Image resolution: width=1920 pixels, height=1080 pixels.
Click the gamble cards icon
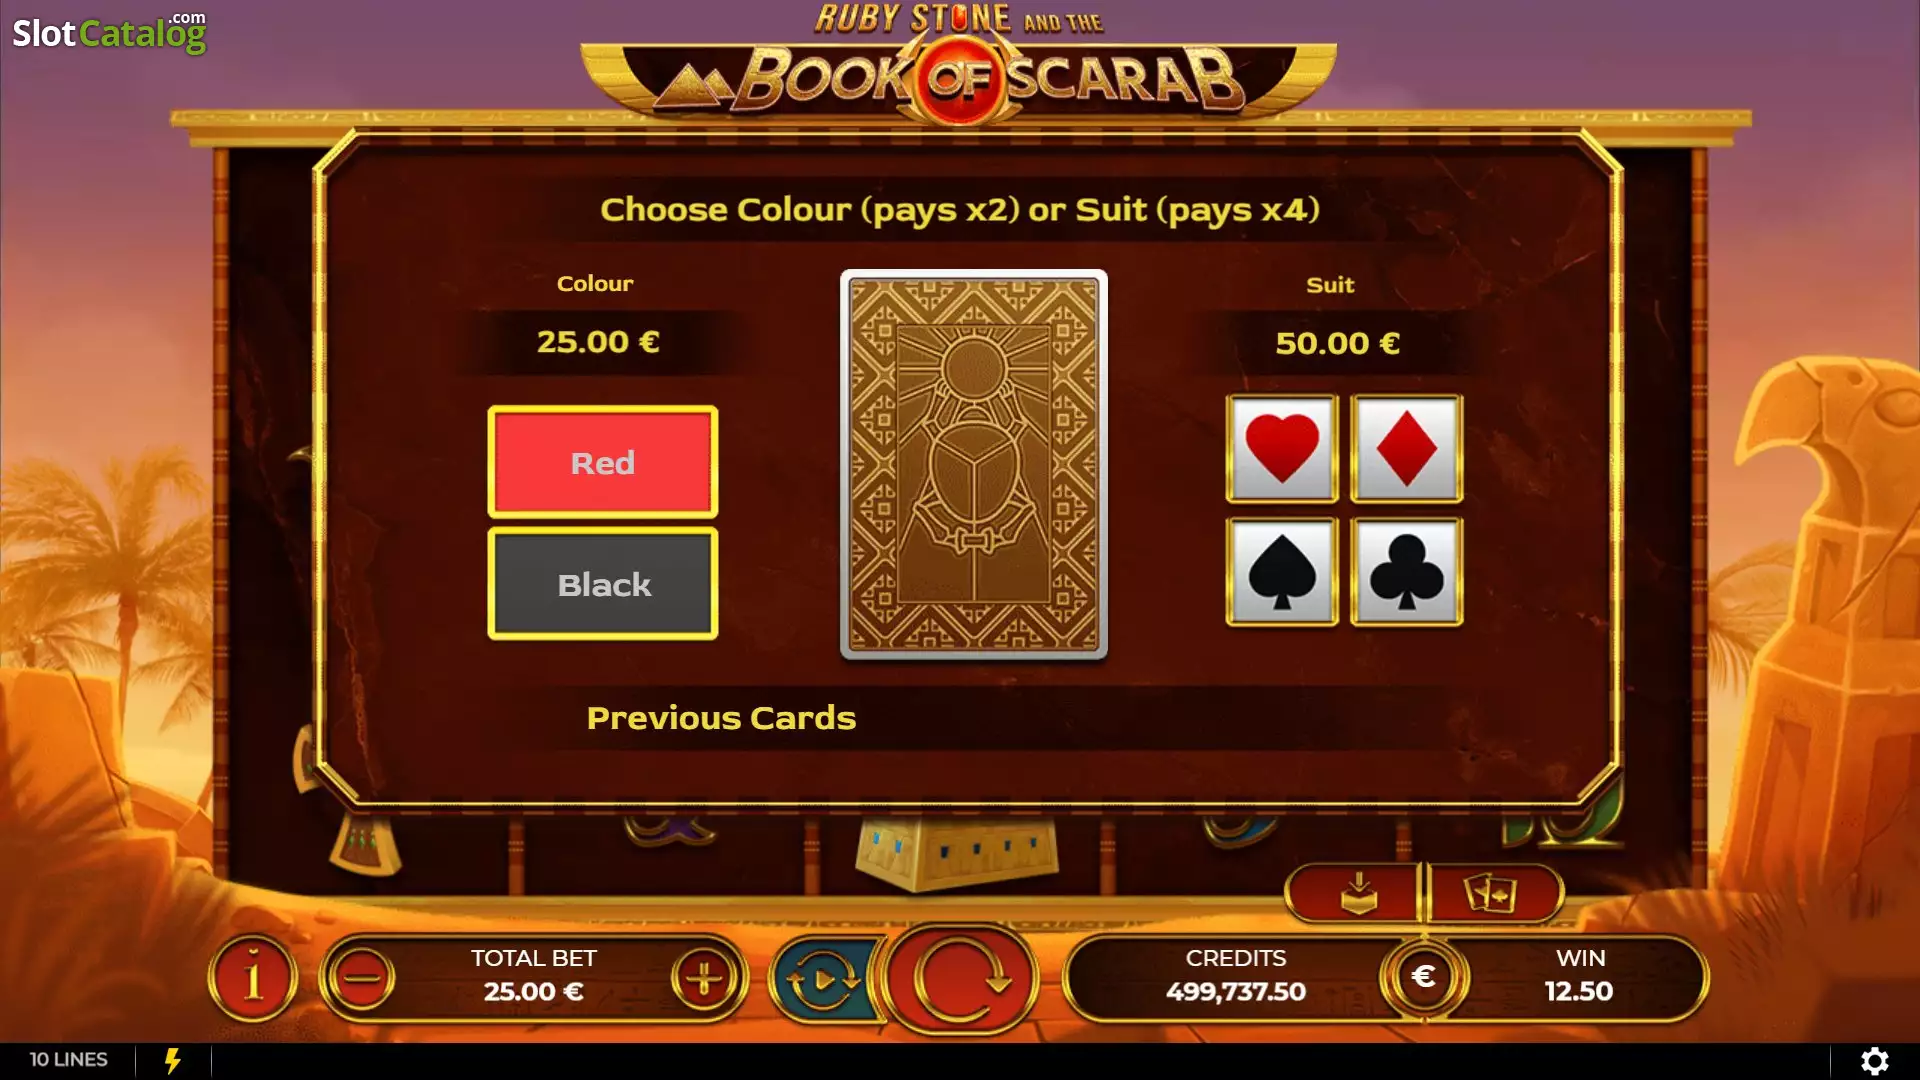coord(1492,893)
